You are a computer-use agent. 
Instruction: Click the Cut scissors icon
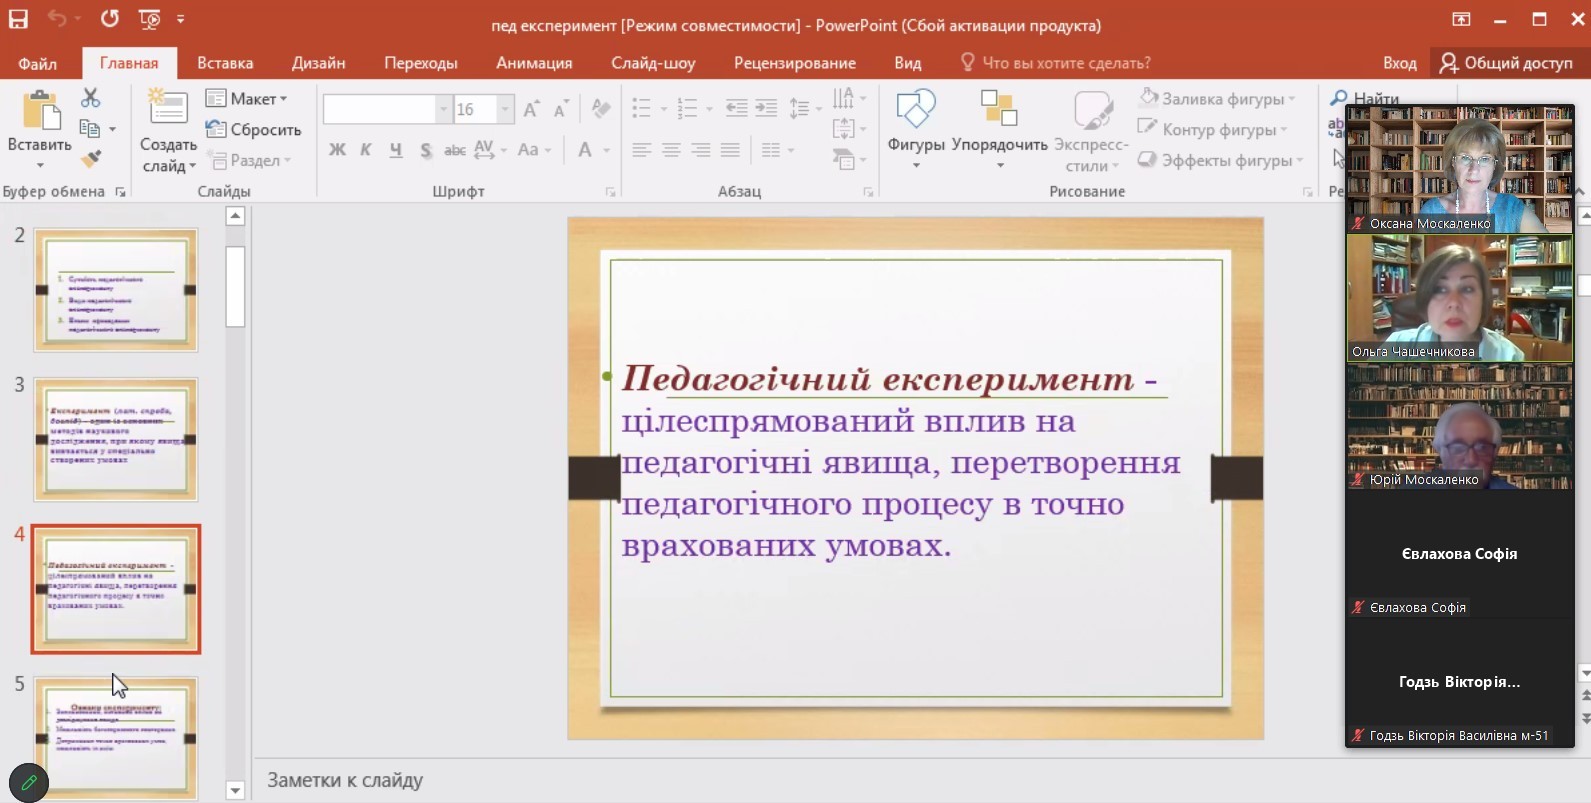(x=91, y=98)
